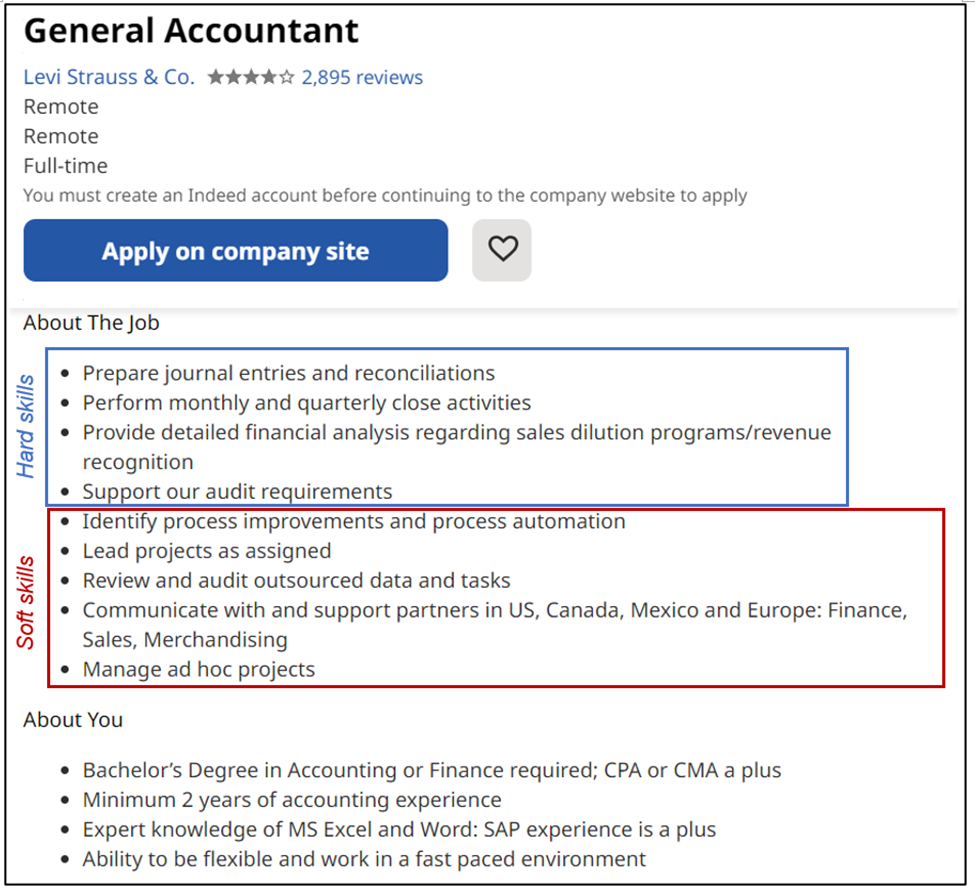Click the Hard skills label
The image size is (975, 895).
click(x=24, y=424)
